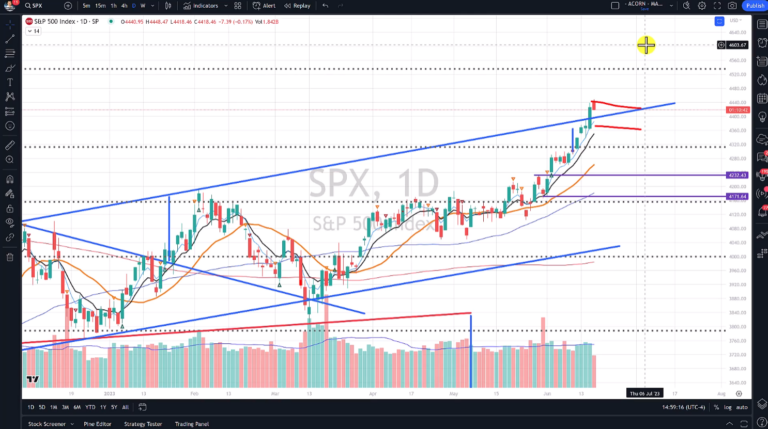This screenshot has width=768, height=429.
Task: Start bar Replay mode
Action: (298, 5)
